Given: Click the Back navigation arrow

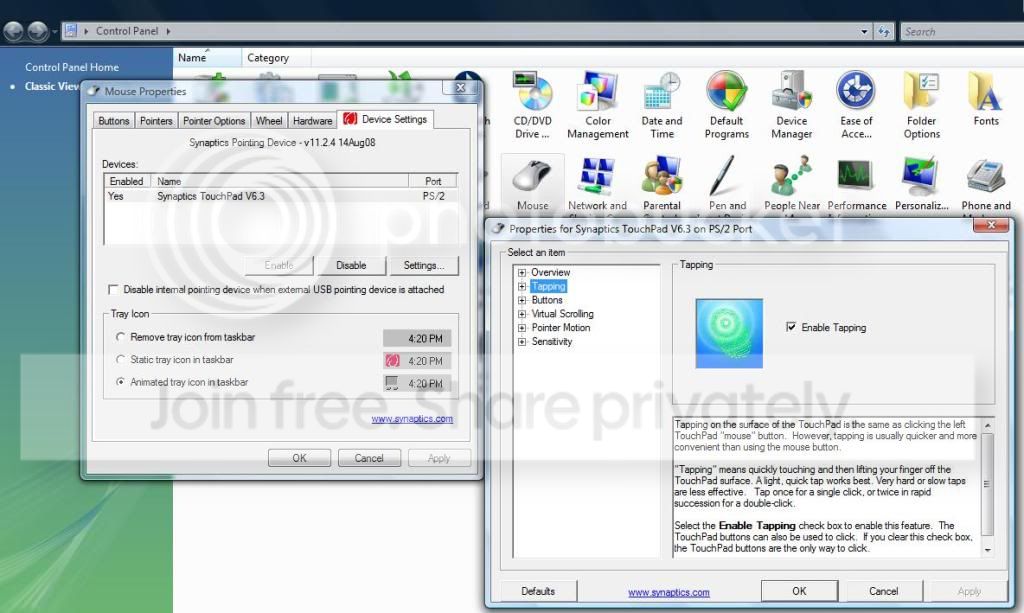Looking at the screenshot, I should click(14, 31).
